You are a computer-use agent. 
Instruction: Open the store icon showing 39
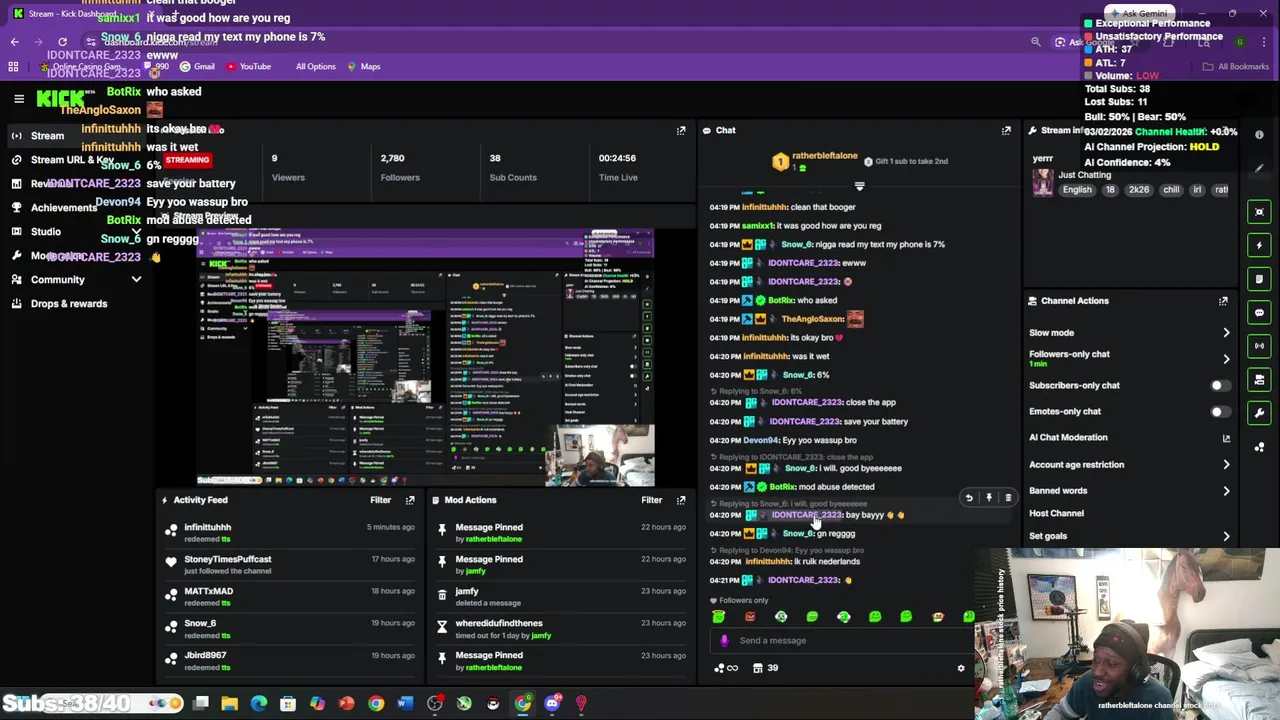[x=765, y=668]
